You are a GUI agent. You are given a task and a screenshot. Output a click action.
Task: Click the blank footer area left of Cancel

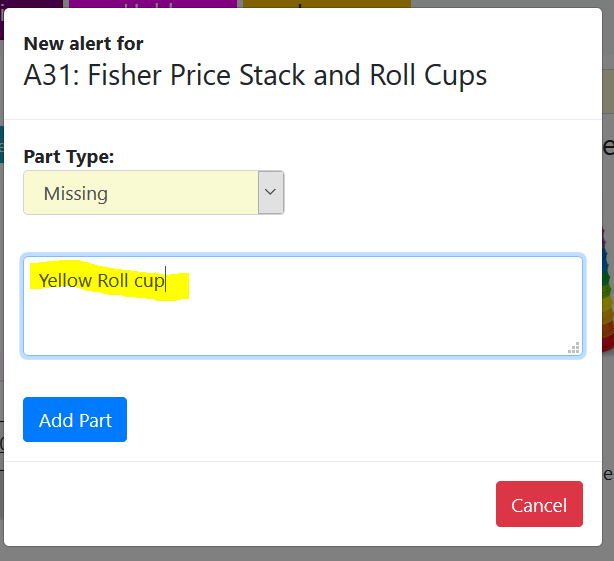250,504
